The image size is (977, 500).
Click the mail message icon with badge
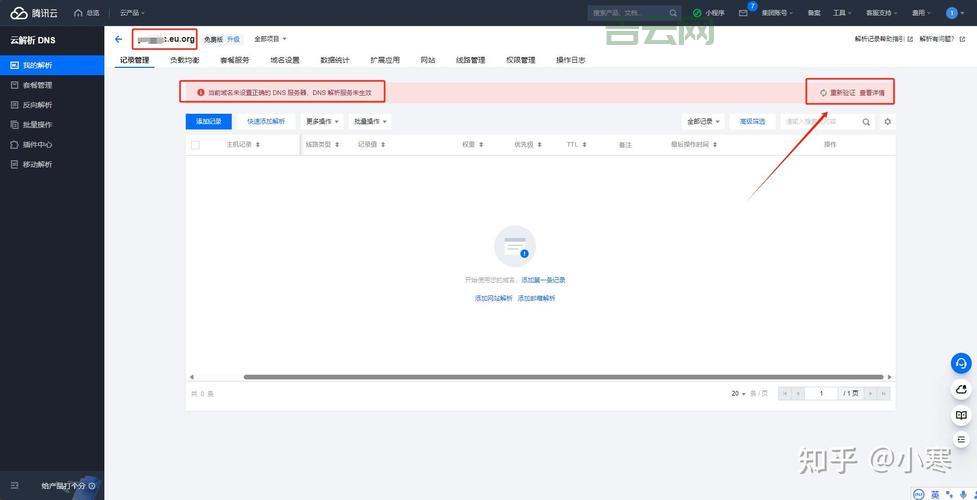[743, 13]
